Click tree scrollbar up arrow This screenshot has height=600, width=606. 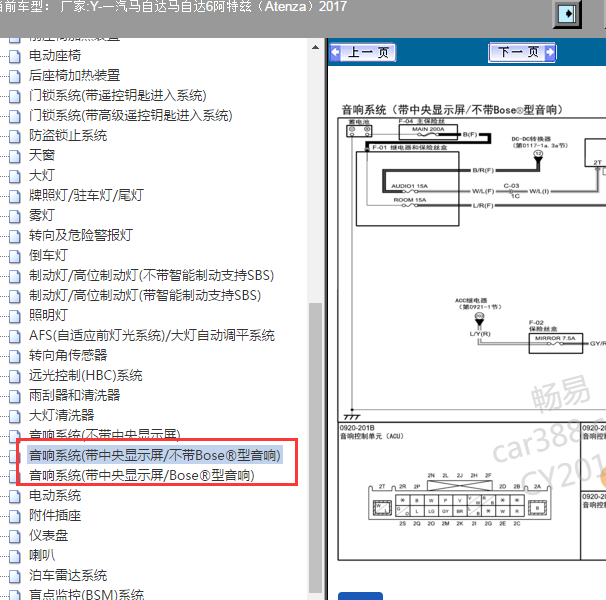click(x=315, y=48)
